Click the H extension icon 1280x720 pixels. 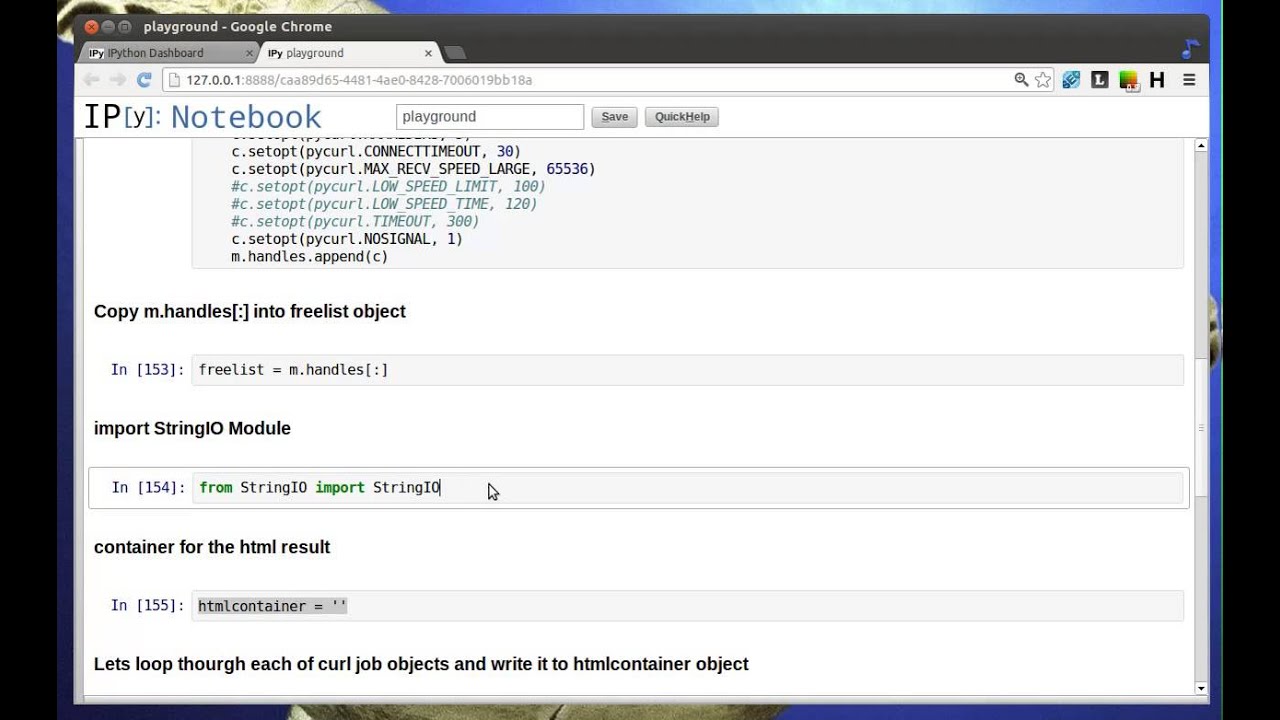tap(1157, 80)
